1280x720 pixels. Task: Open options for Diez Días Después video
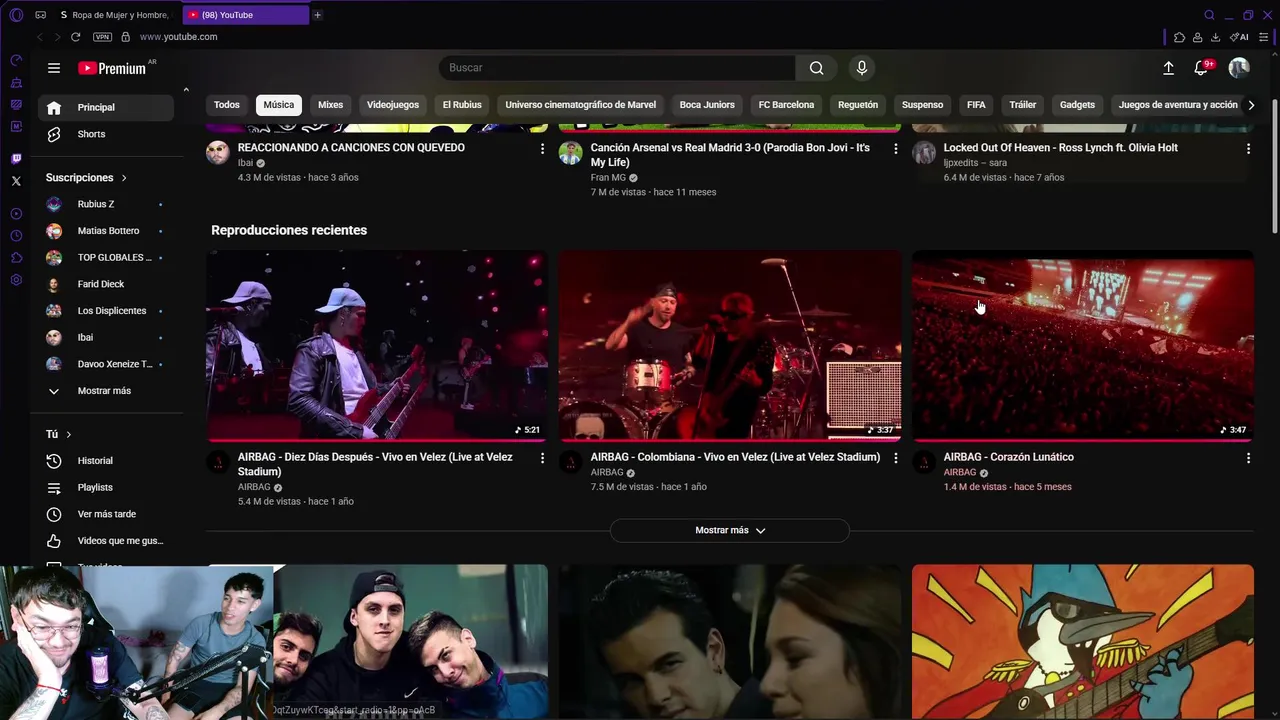[x=542, y=458]
